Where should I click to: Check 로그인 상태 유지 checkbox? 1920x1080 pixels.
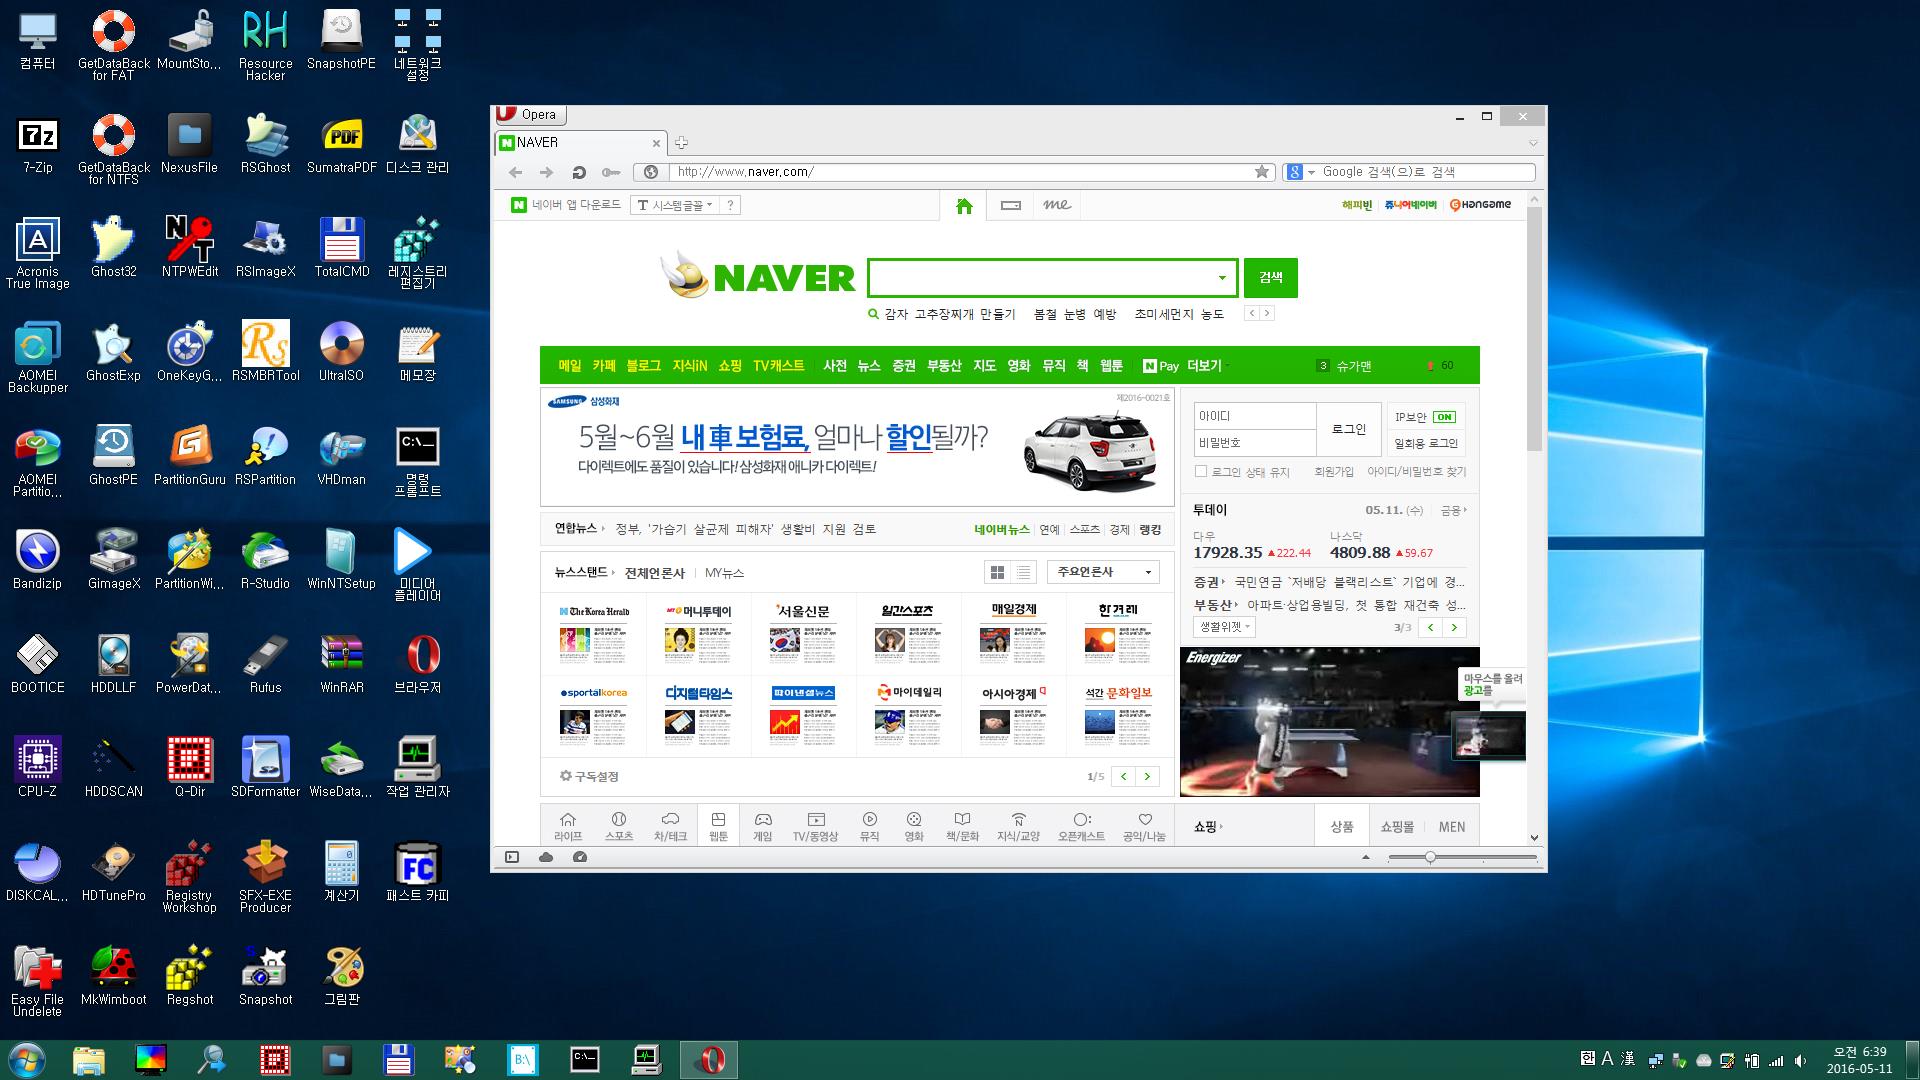[x=1201, y=471]
